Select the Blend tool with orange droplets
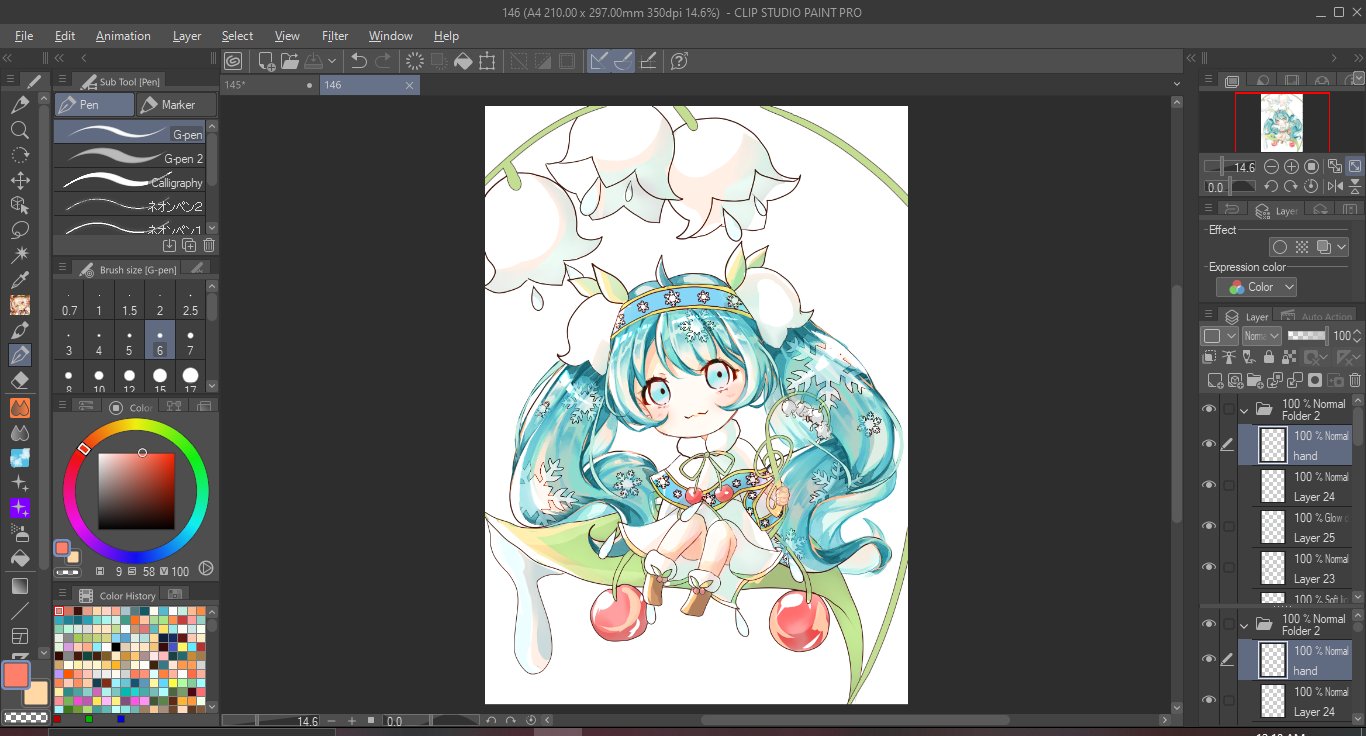The image size is (1366, 736). [19, 408]
